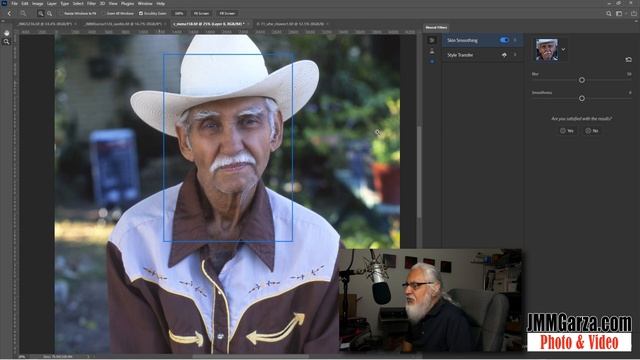Open the File menu
This screenshot has width=640, height=360.
click(x=14, y=3)
